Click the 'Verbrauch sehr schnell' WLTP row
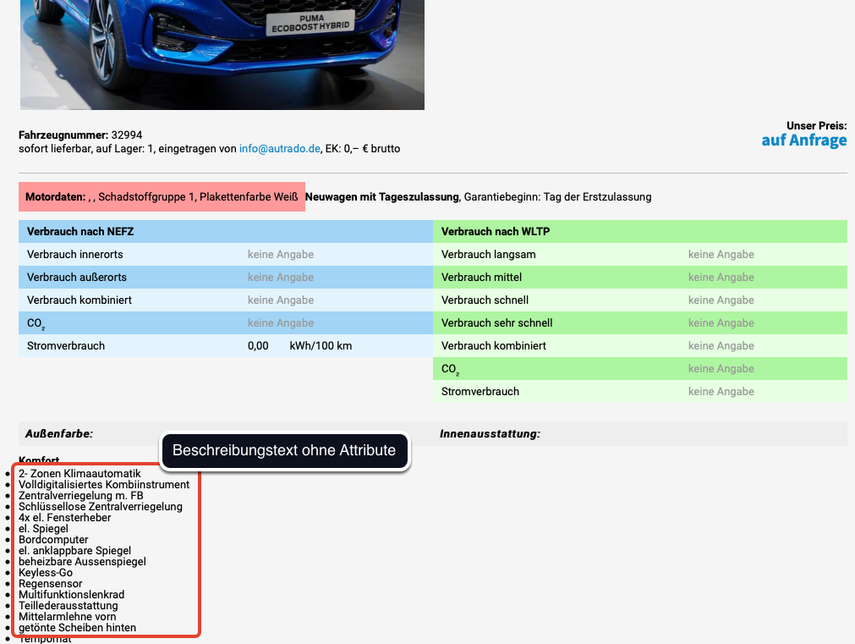 tap(497, 323)
